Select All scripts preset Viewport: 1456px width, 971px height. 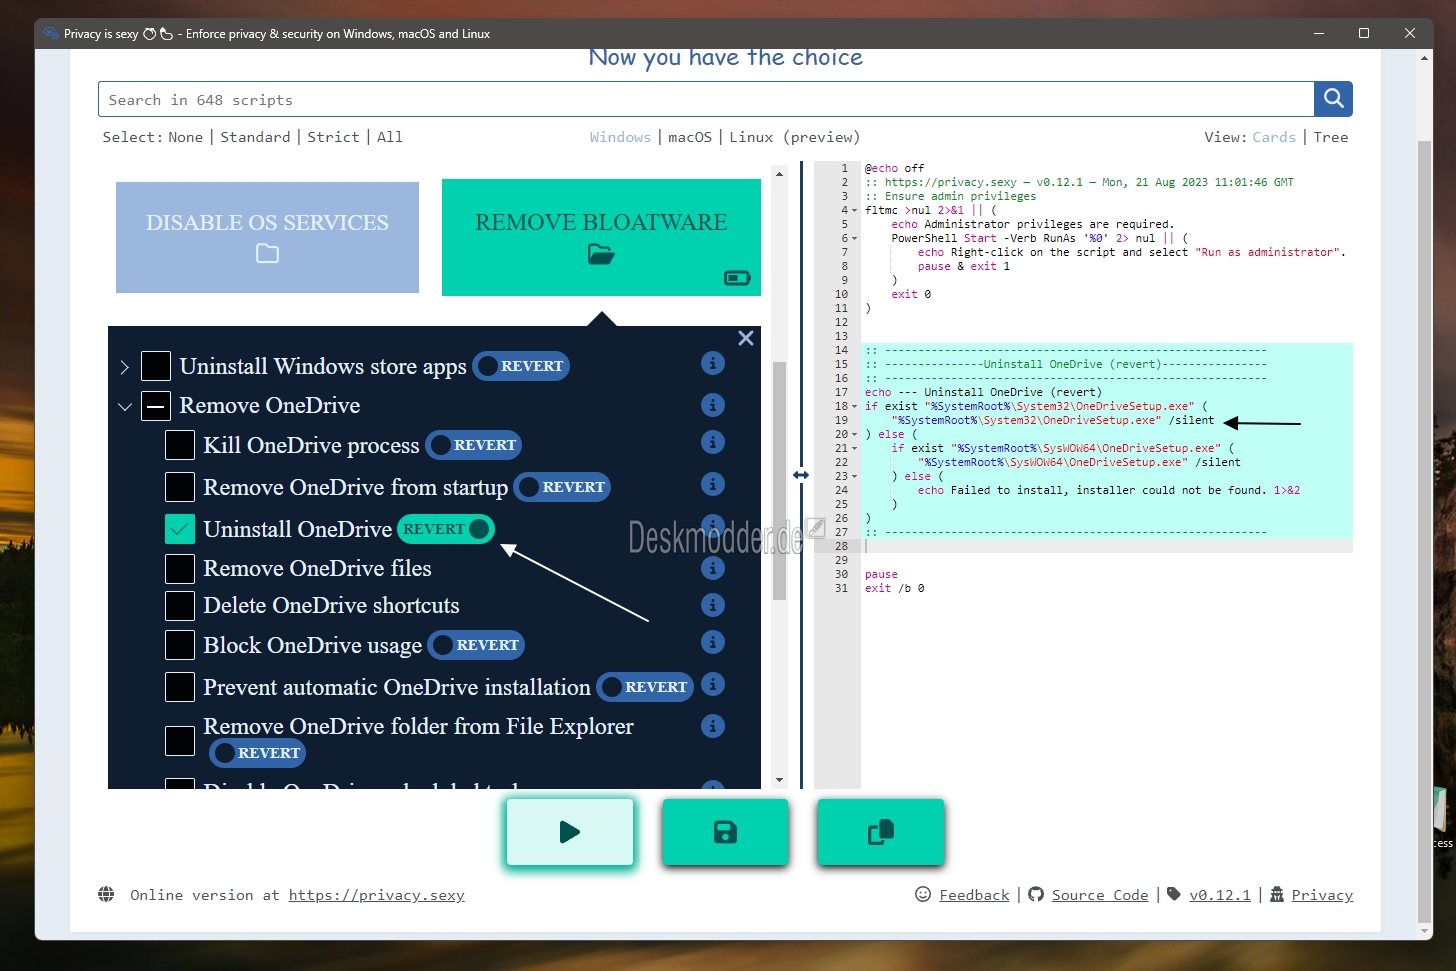pyautogui.click(x=390, y=137)
